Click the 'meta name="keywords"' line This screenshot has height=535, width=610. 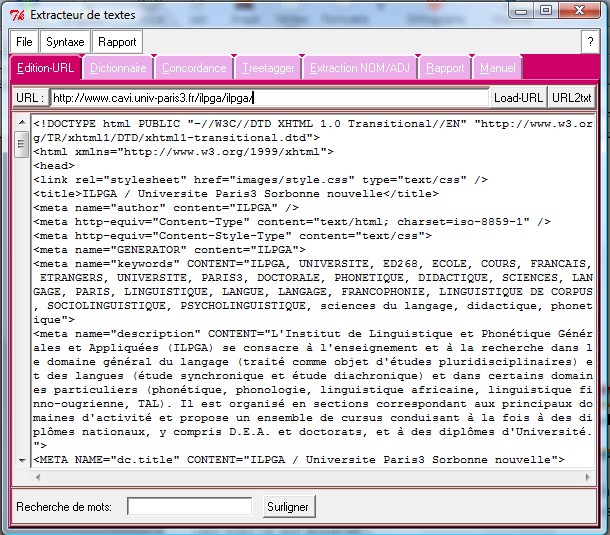pos(313,292)
